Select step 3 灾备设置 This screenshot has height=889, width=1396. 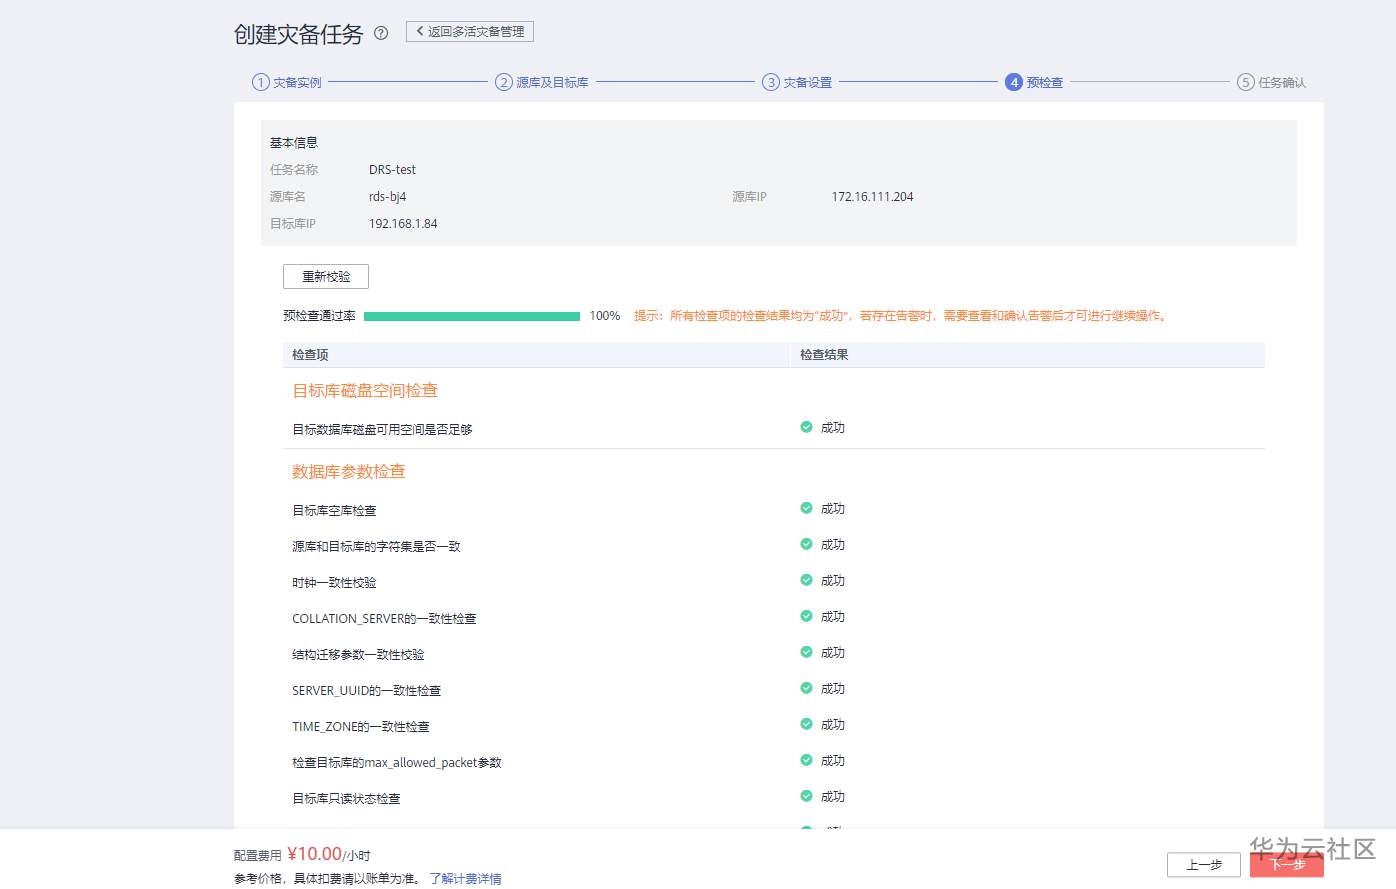click(797, 82)
